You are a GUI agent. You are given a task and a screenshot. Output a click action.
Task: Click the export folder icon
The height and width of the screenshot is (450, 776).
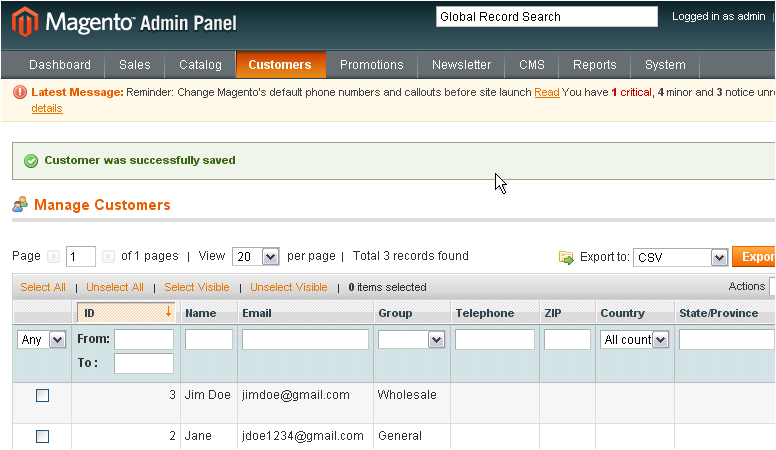pos(566,257)
